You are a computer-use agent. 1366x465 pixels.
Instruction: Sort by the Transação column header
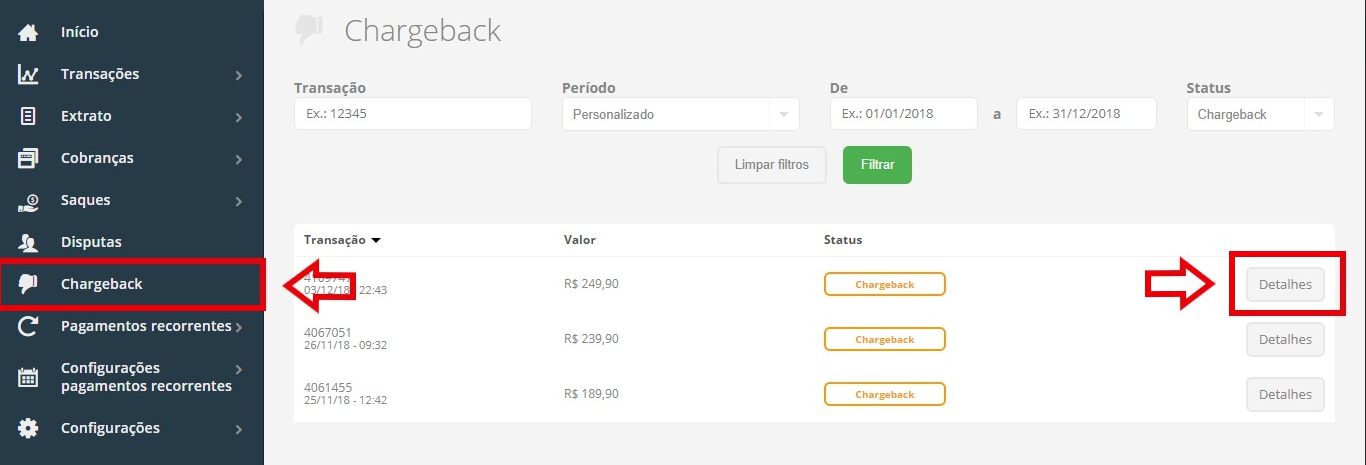click(x=342, y=240)
